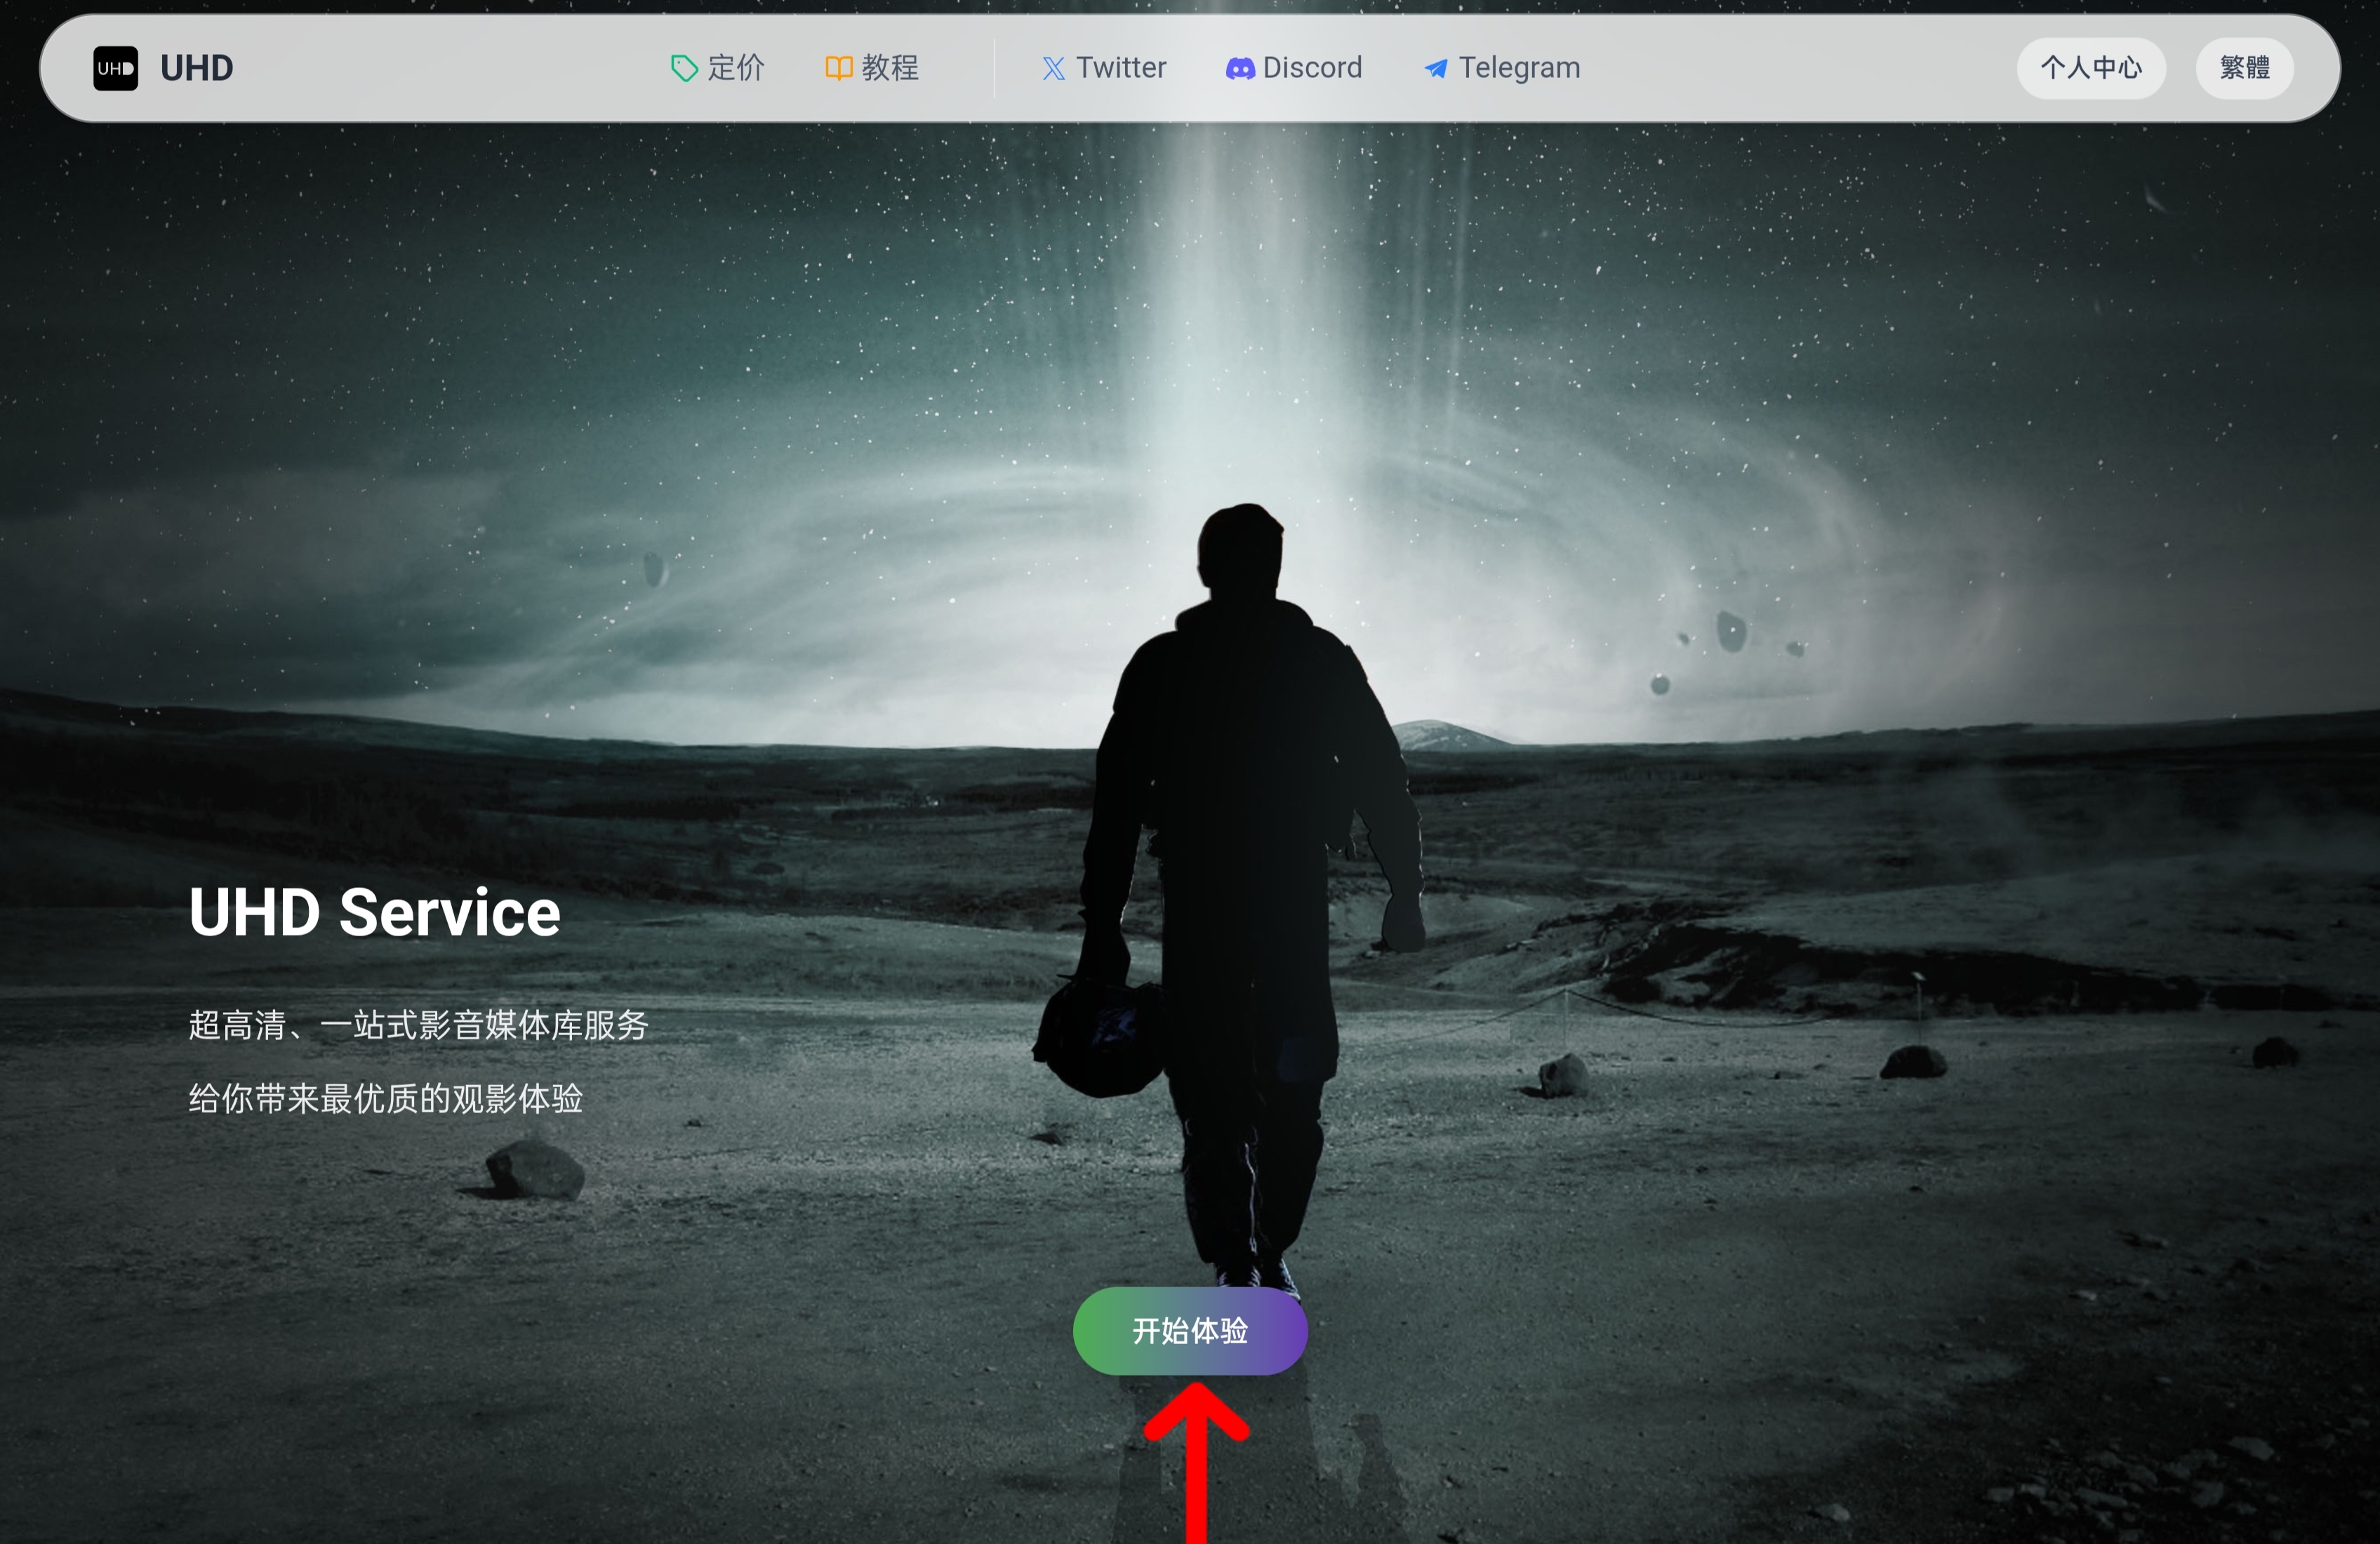The height and width of the screenshot is (1544, 2380).
Task: Open 个人中心 personal center
Action: 2091,68
